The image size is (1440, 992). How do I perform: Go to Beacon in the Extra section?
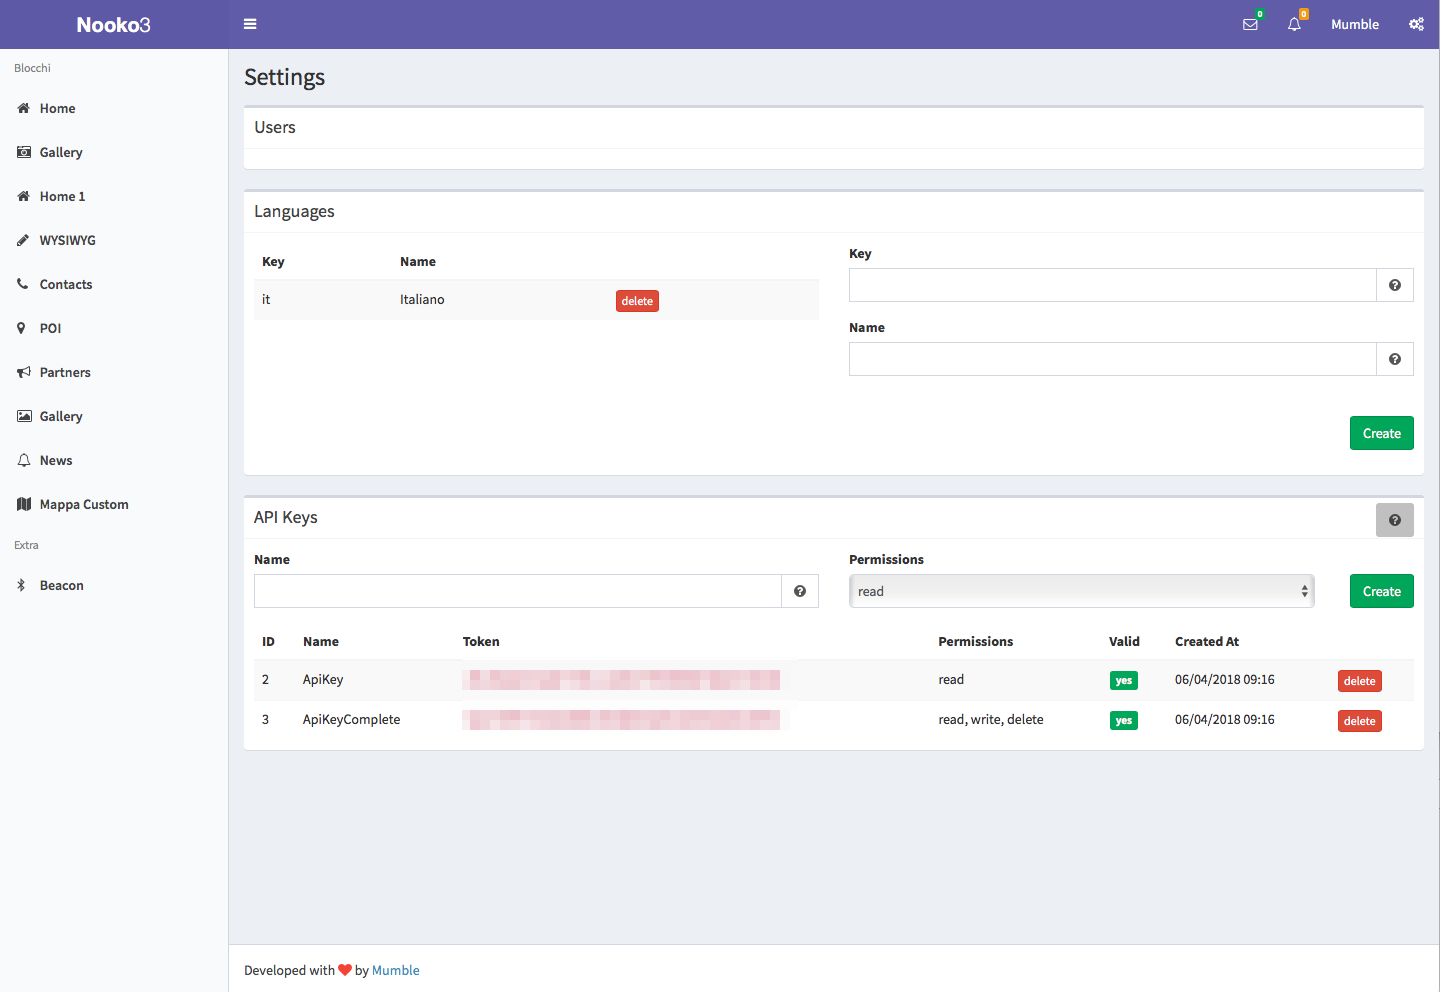pos(61,585)
